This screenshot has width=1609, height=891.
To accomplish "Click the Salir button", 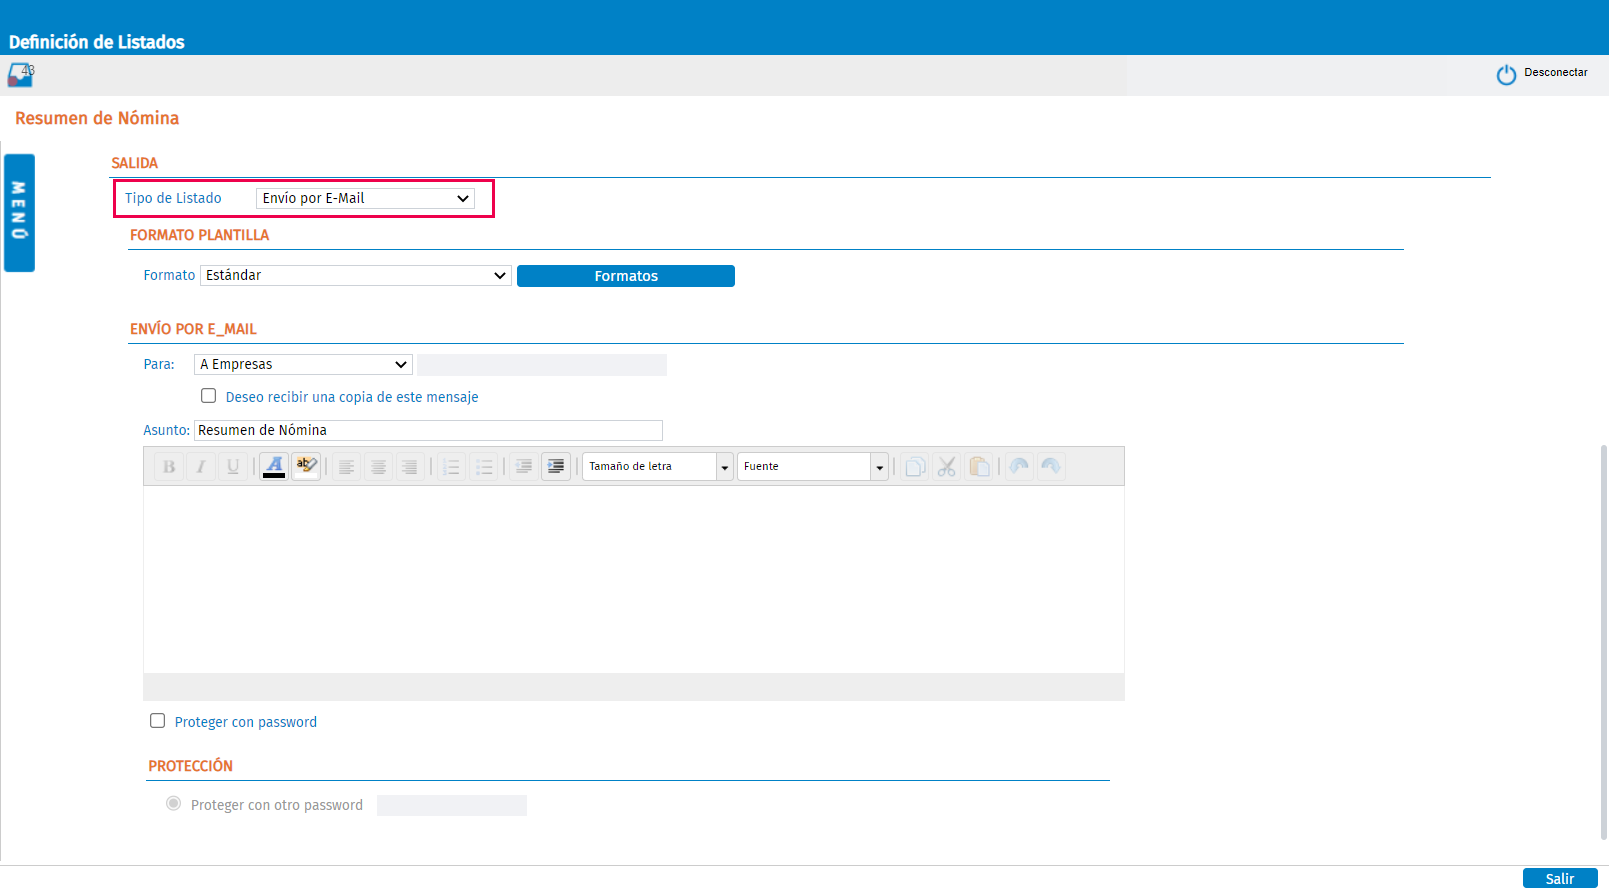I will pos(1560,878).
